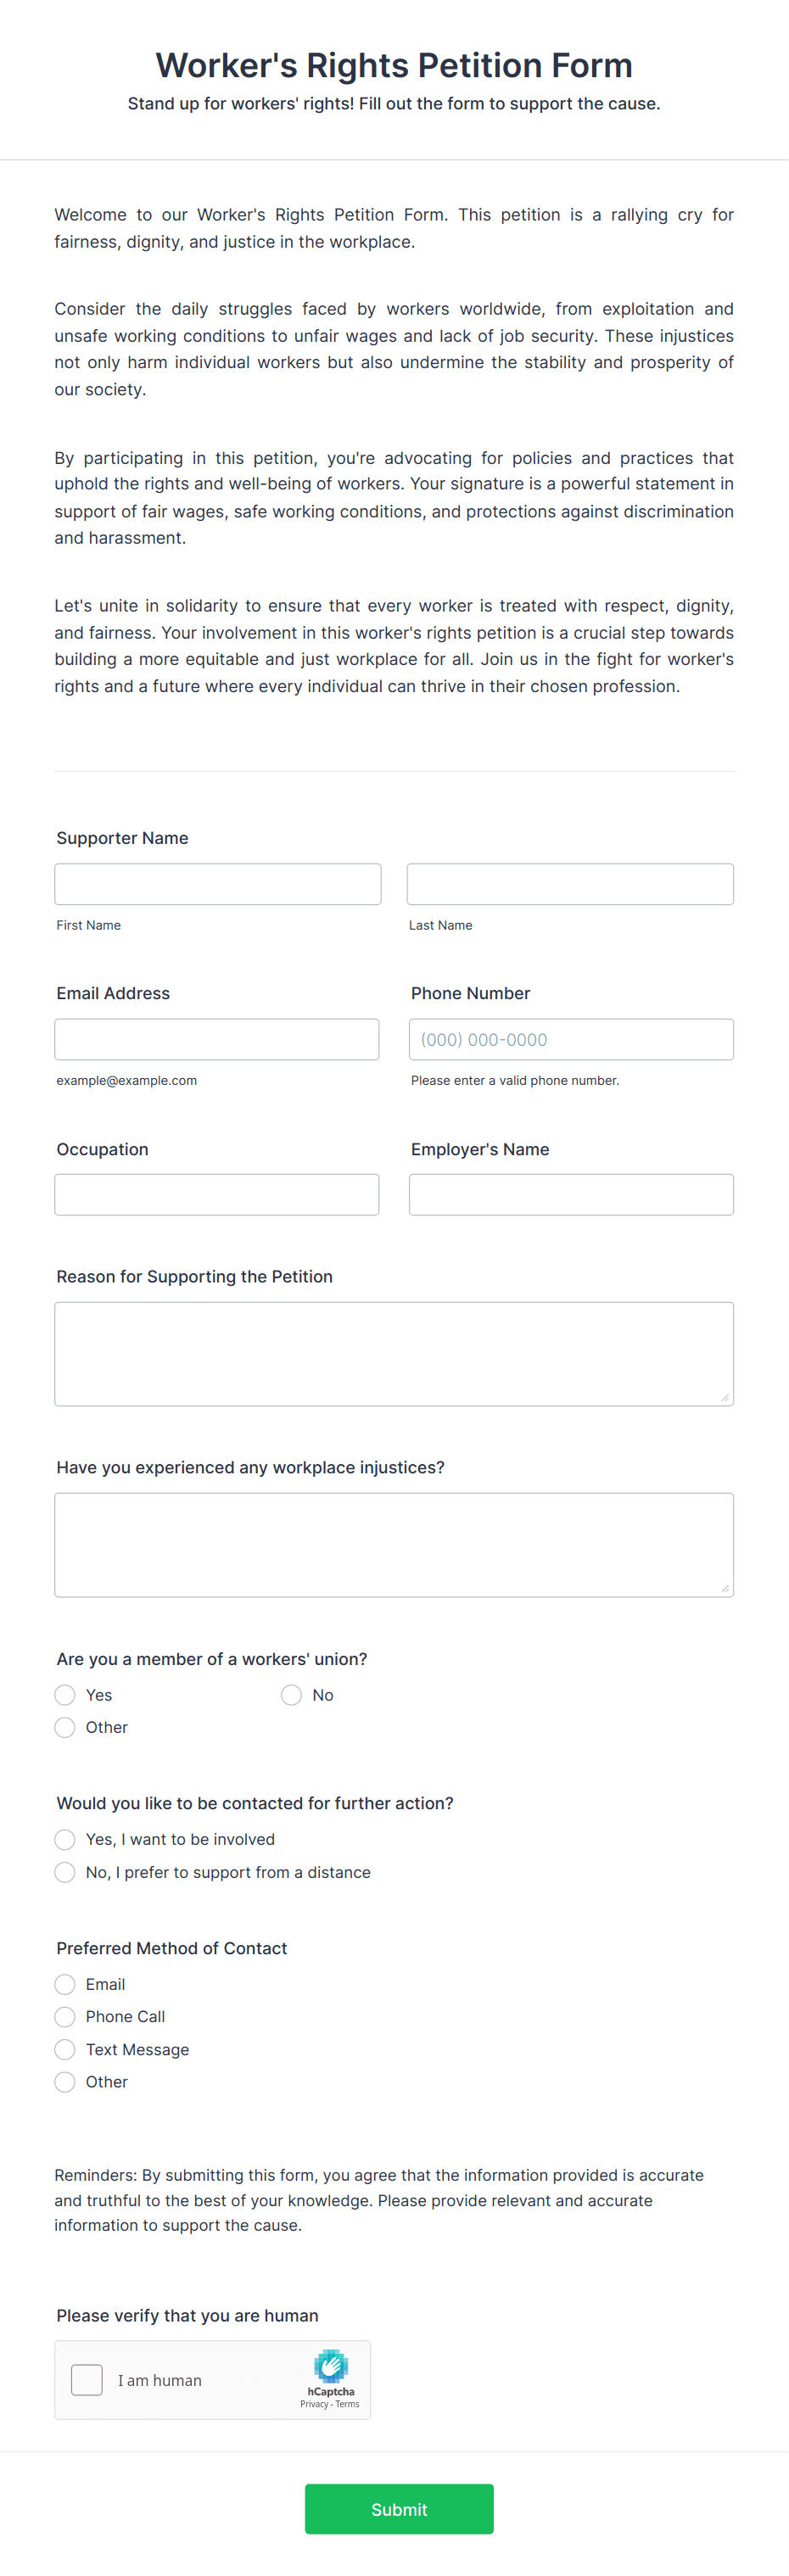789x2576 pixels.
Task: Click the Reason for Supporting textarea
Action: 393,1353
